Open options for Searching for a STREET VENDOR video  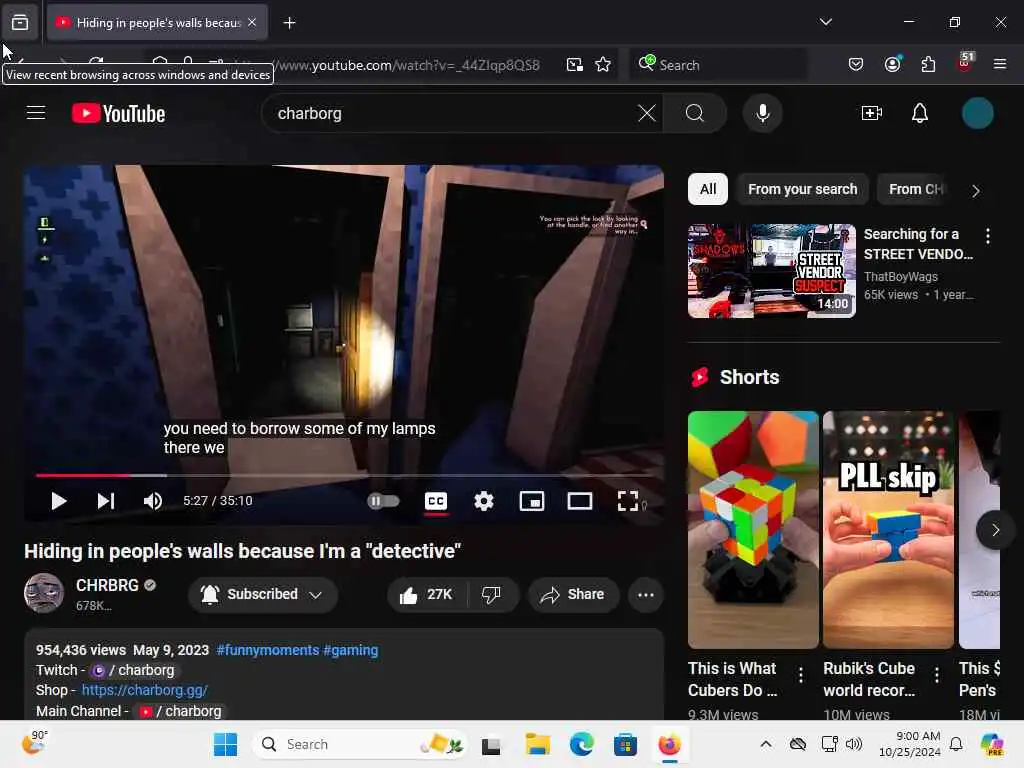pyautogui.click(x=987, y=236)
